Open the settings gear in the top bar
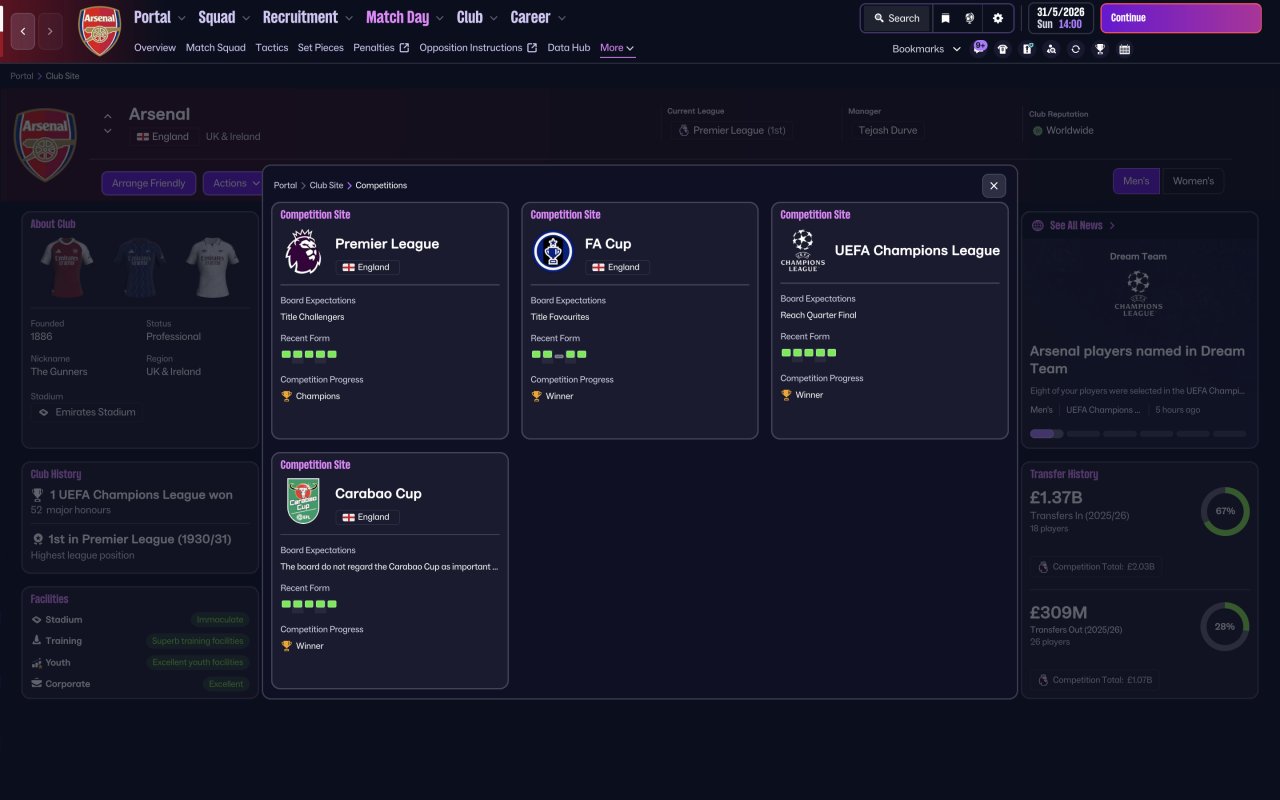Screen dimensions: 1280x800 click(x=997, y=18)
